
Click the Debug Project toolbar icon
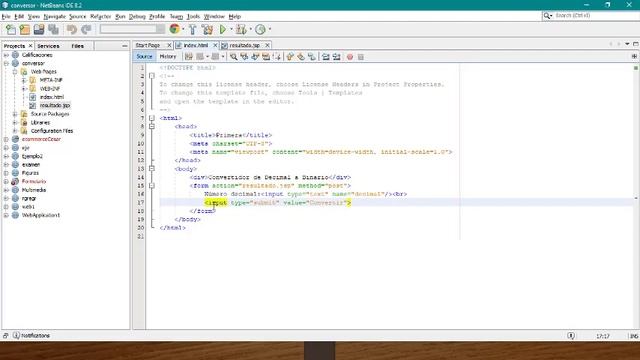coord(241,29)
